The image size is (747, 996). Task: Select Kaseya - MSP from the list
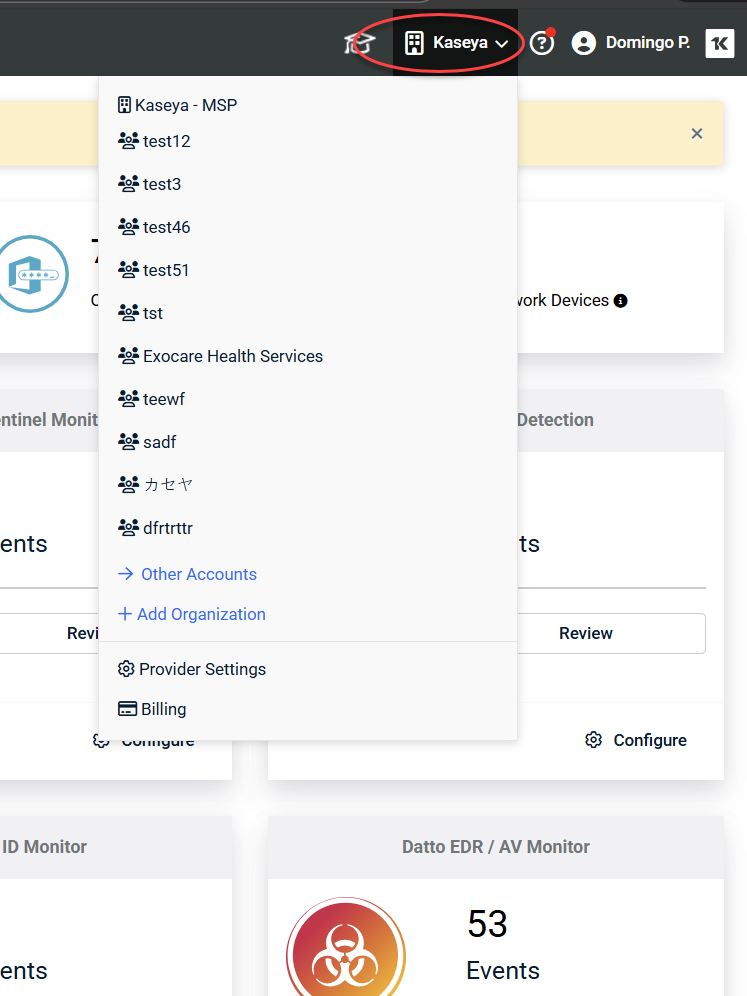pyautogui.click(x=177, y=105)
